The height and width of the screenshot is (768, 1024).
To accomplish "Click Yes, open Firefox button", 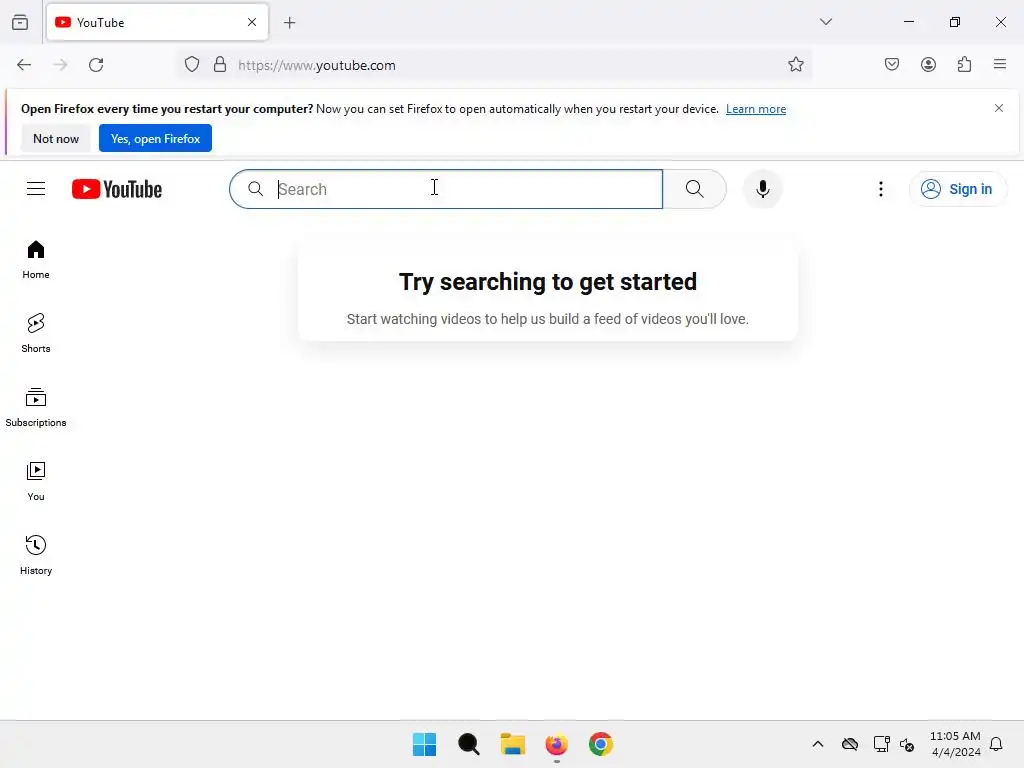I will pyautogui.click(x=155, y=138).
